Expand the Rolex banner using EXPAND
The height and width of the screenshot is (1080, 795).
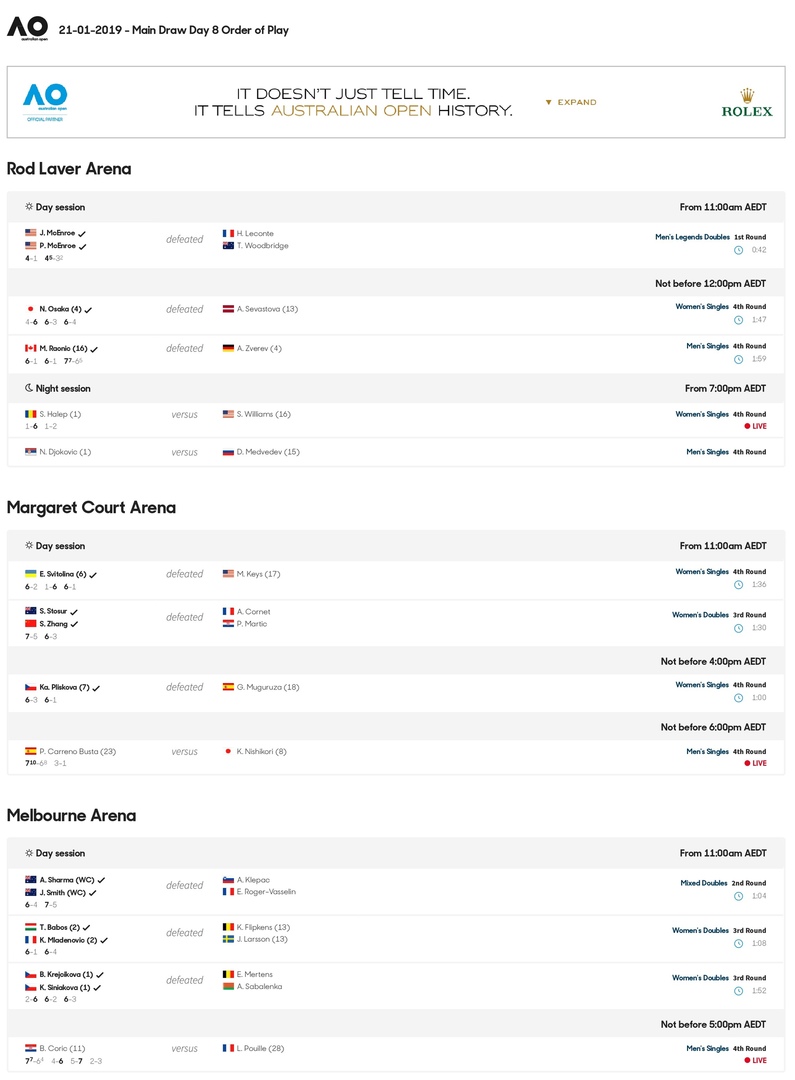coord(571,102)
